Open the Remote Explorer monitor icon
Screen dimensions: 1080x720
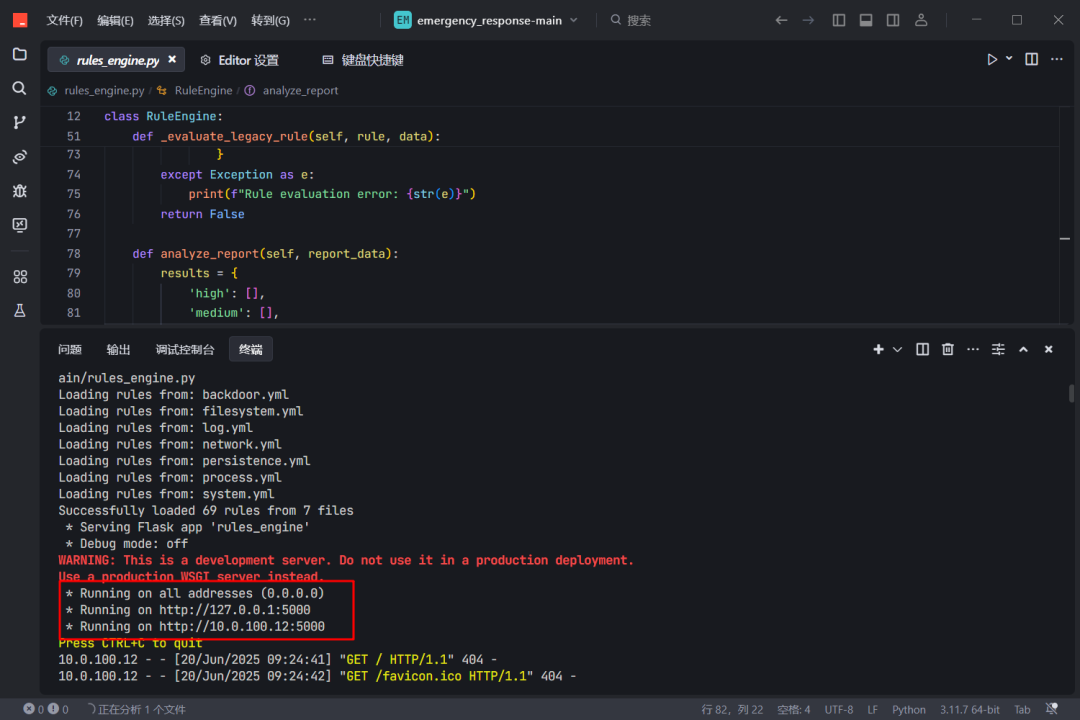tap(20, 225)
